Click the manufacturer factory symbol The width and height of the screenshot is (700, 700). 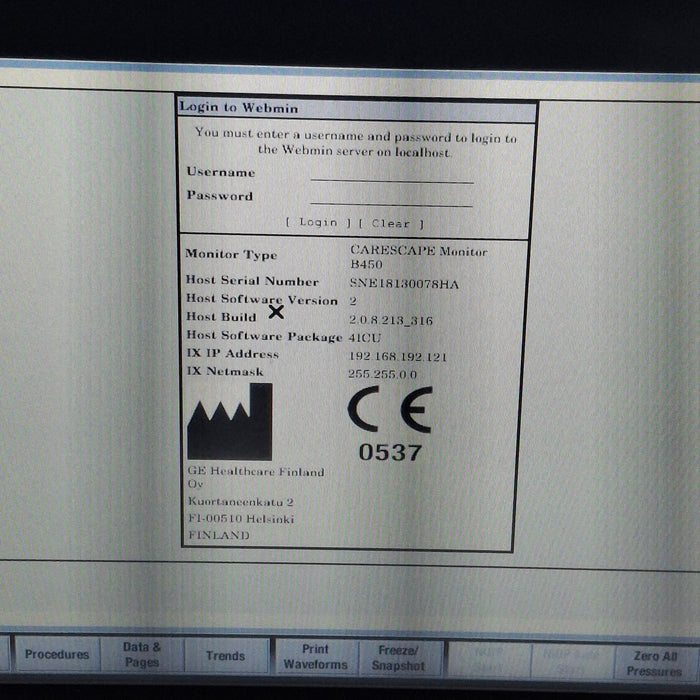coord(230,421)
